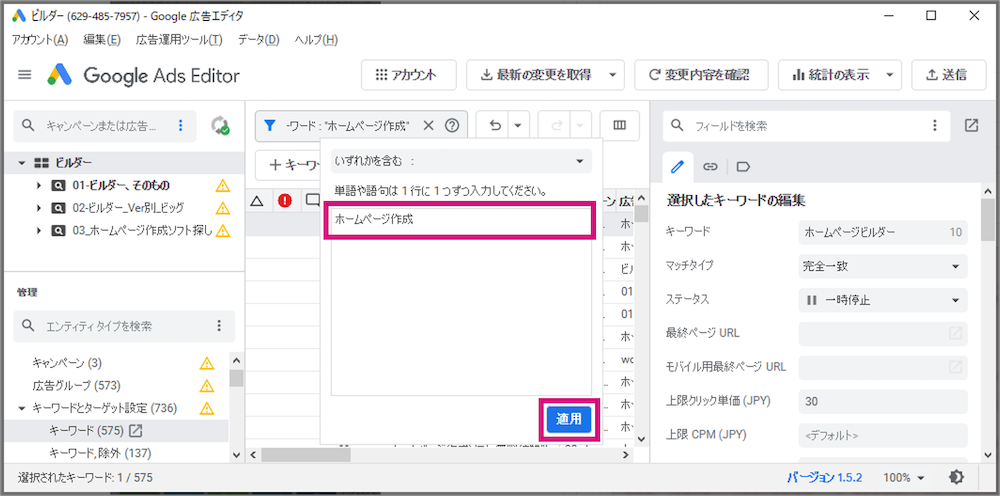The height and width of the screenshot is (496, 1000).
Task: Click the undo arrow button
Action: coord(495,126)
